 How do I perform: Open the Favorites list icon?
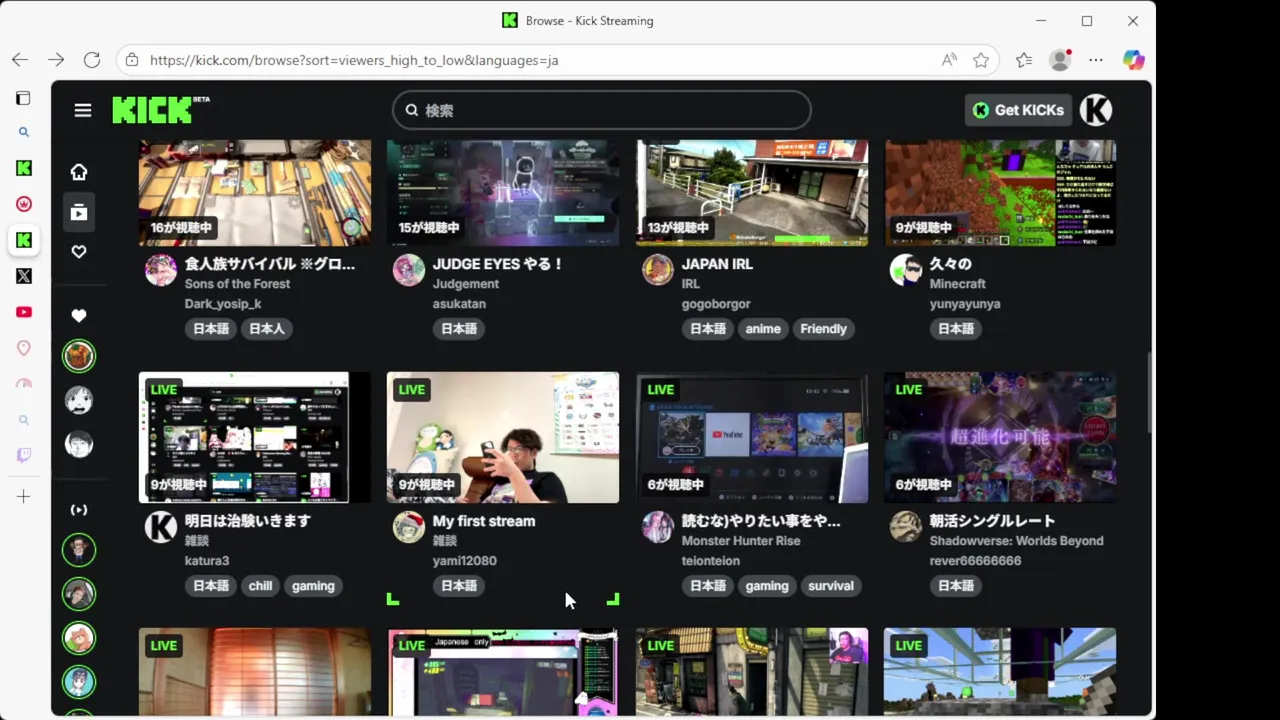(1024, 60)
